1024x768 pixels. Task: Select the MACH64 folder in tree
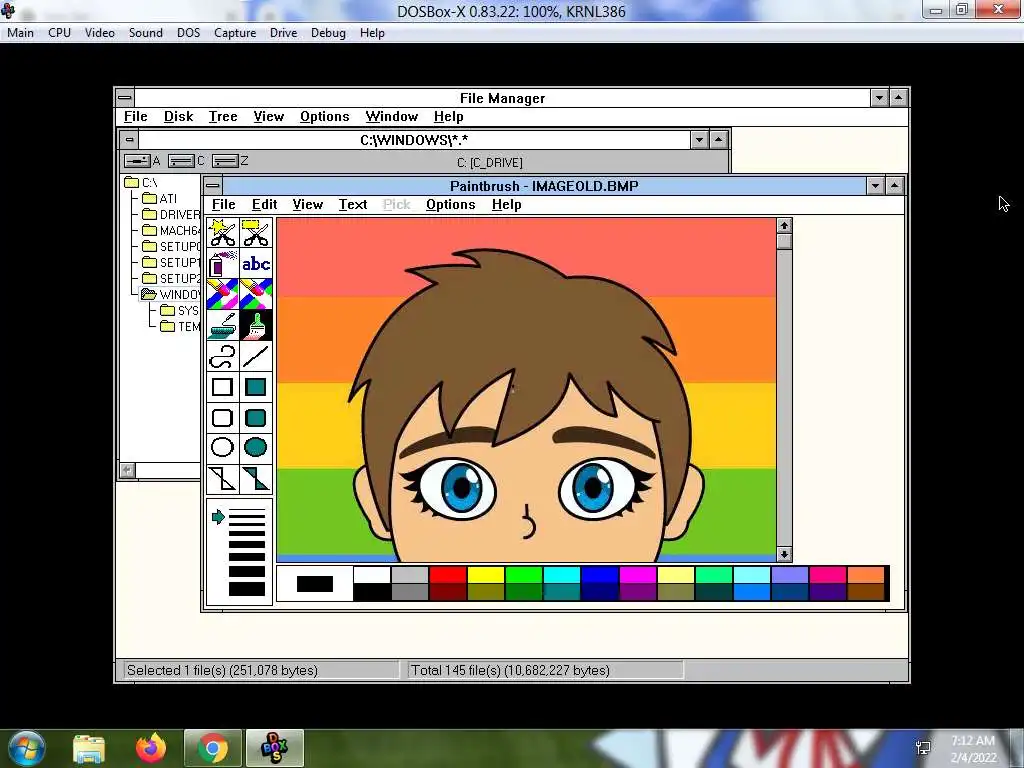coord(171,231)
